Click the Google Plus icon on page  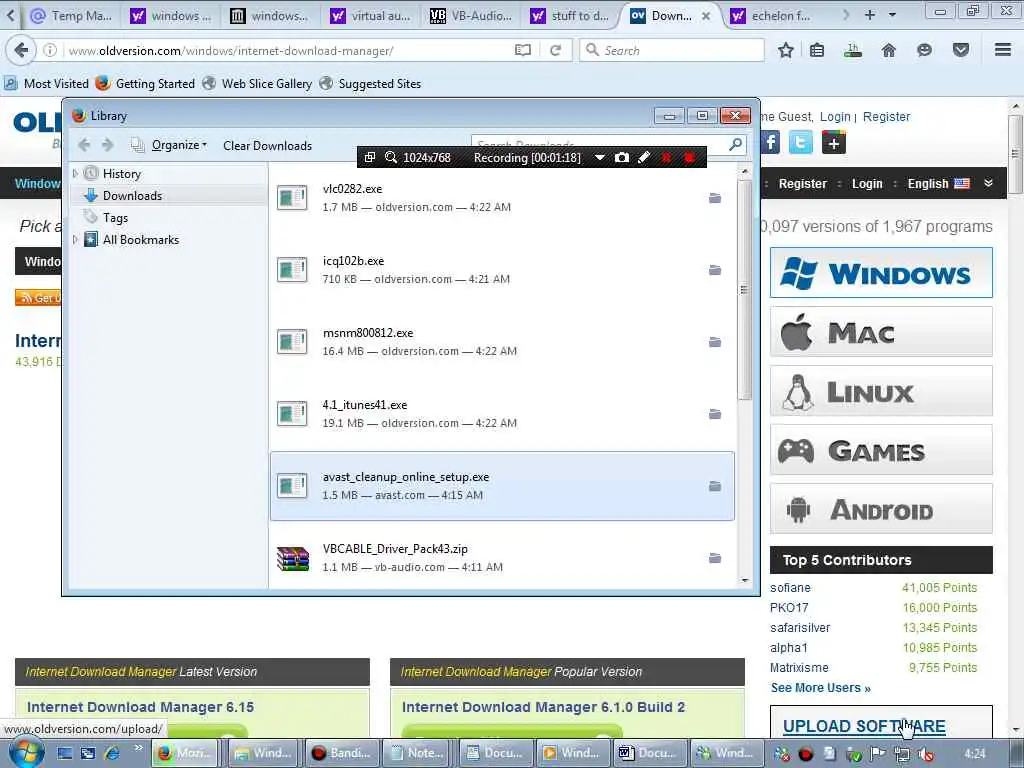tap(834, 142)
